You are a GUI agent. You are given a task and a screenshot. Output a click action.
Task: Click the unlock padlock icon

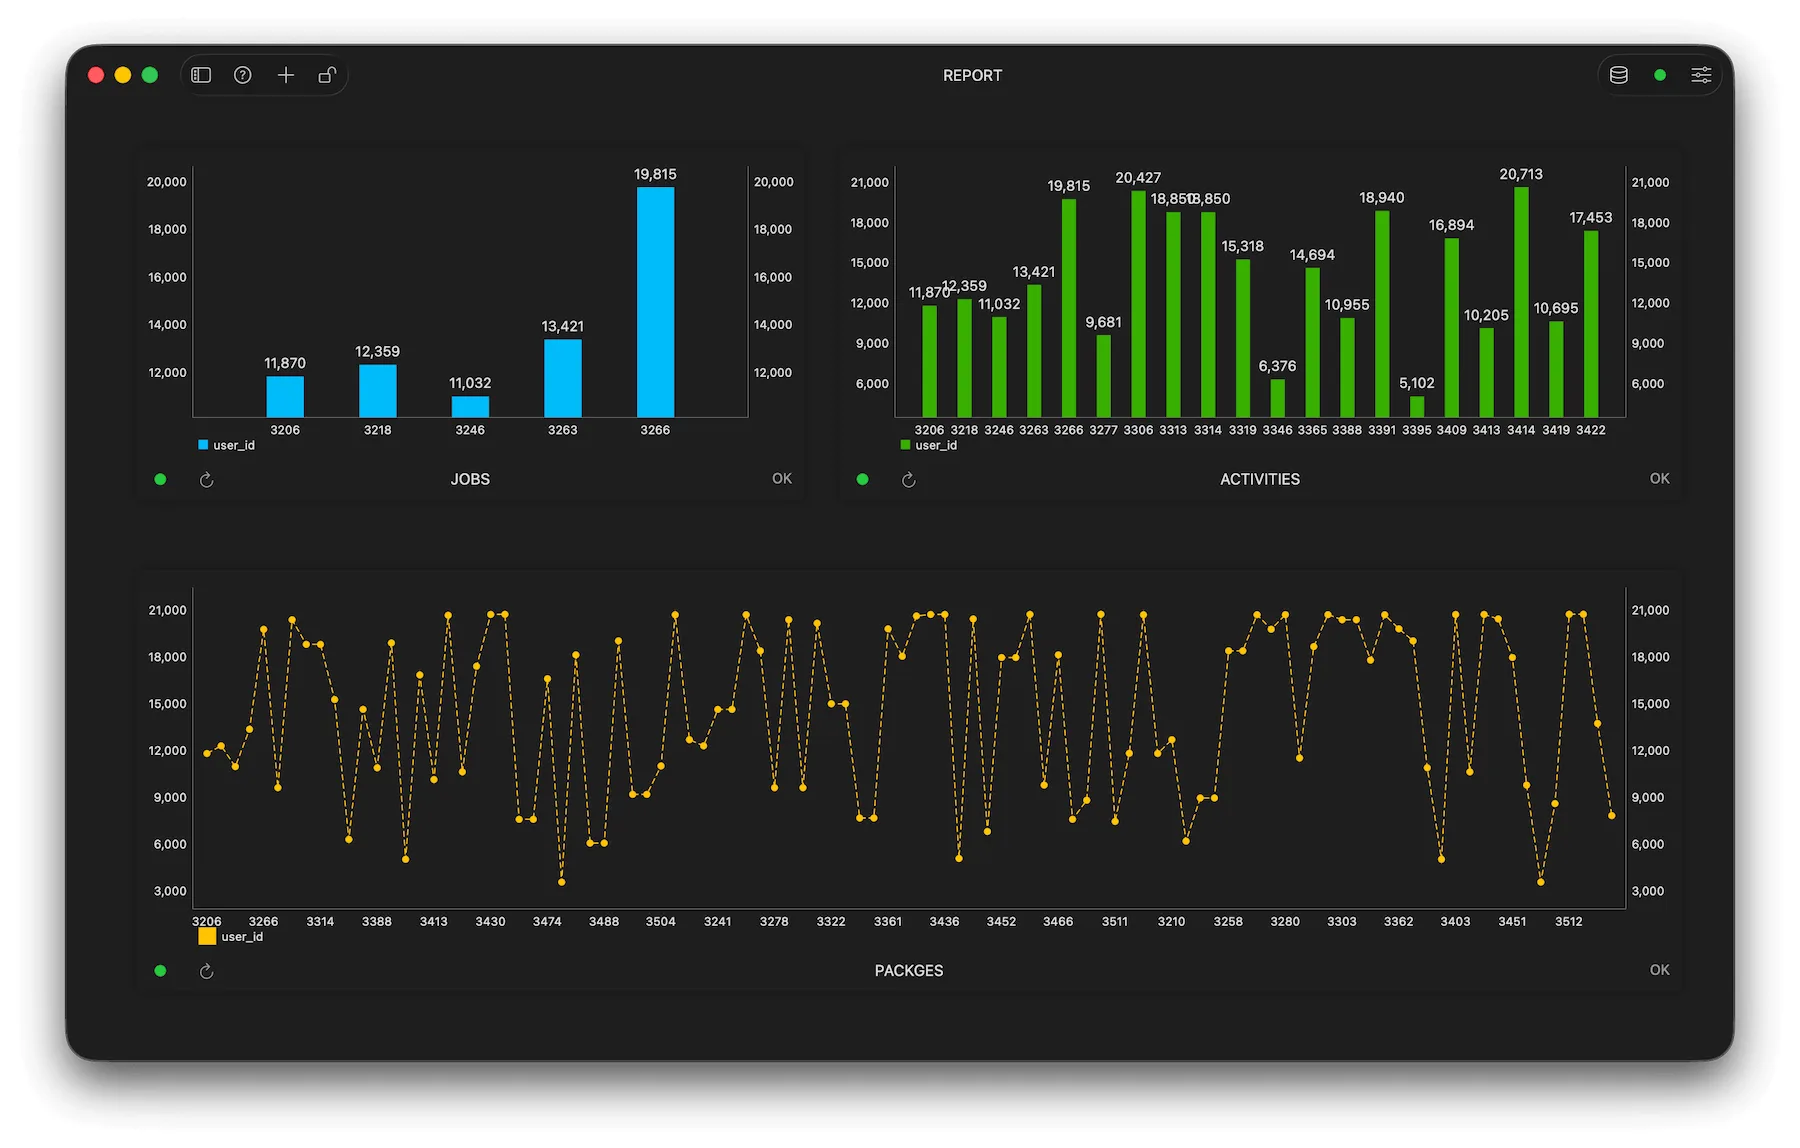click(x=327, y=75)
